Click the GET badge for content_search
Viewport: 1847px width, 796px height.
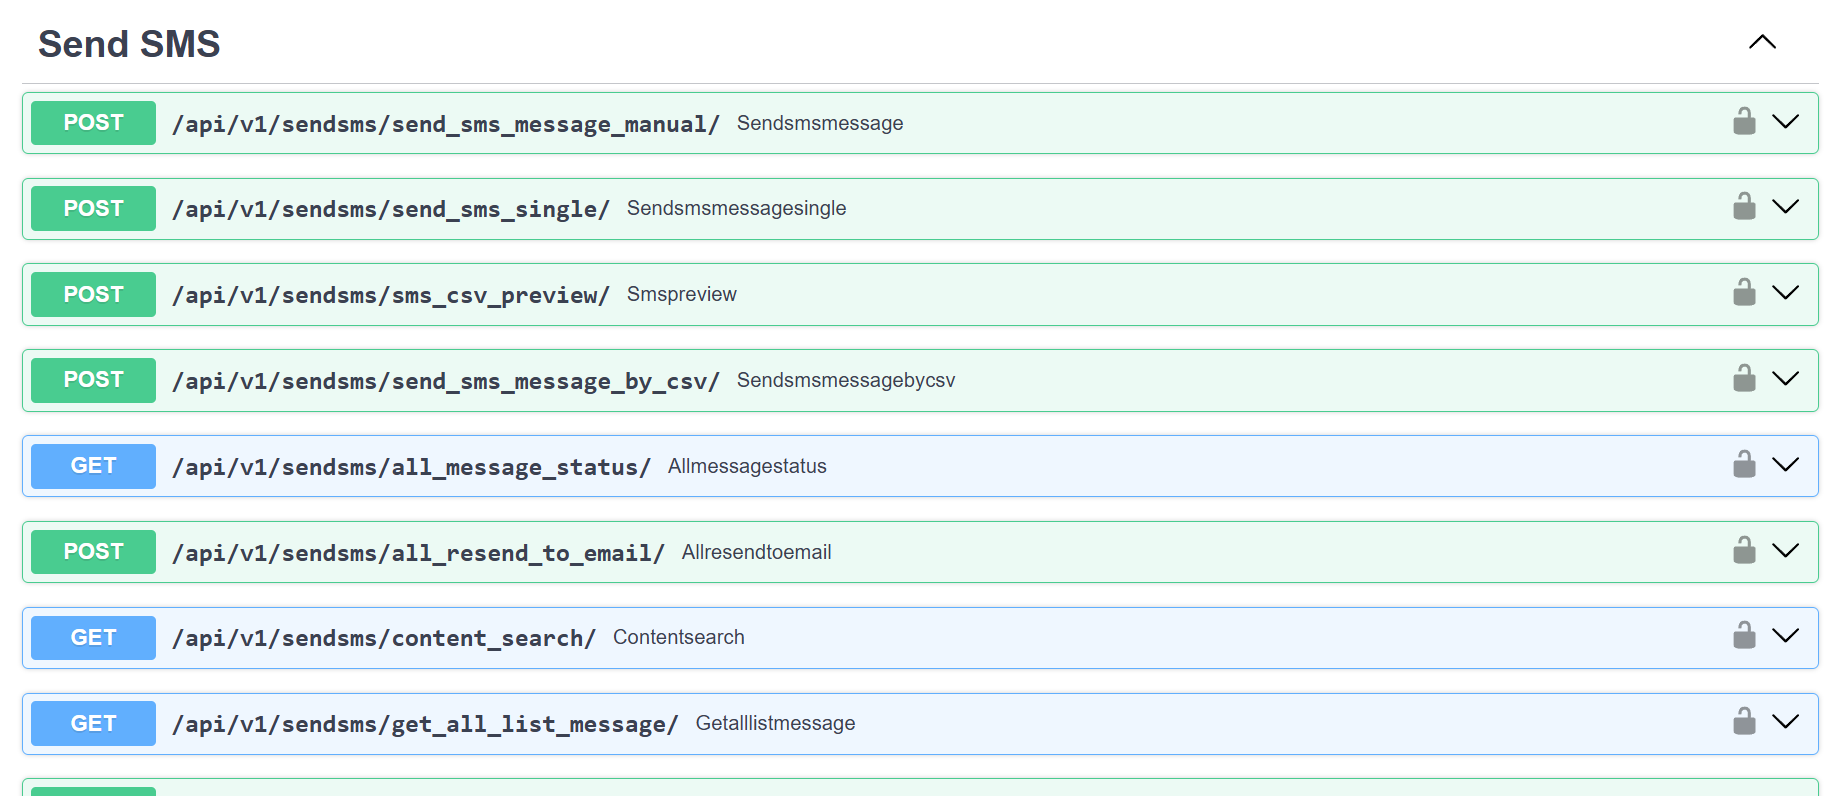[x=93, y=637]
